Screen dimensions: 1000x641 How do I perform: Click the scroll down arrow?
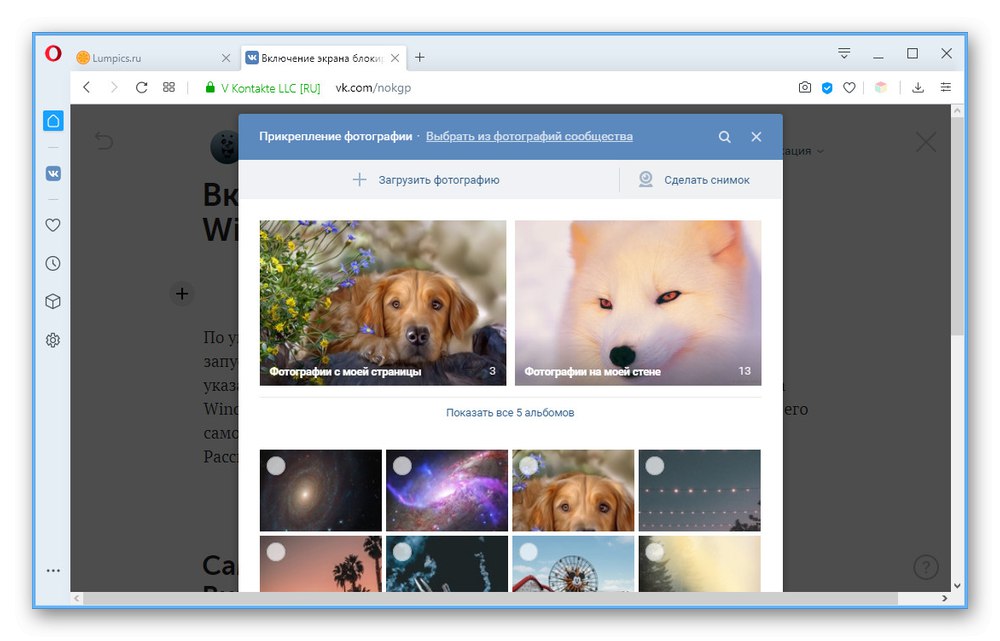(957, 586)
